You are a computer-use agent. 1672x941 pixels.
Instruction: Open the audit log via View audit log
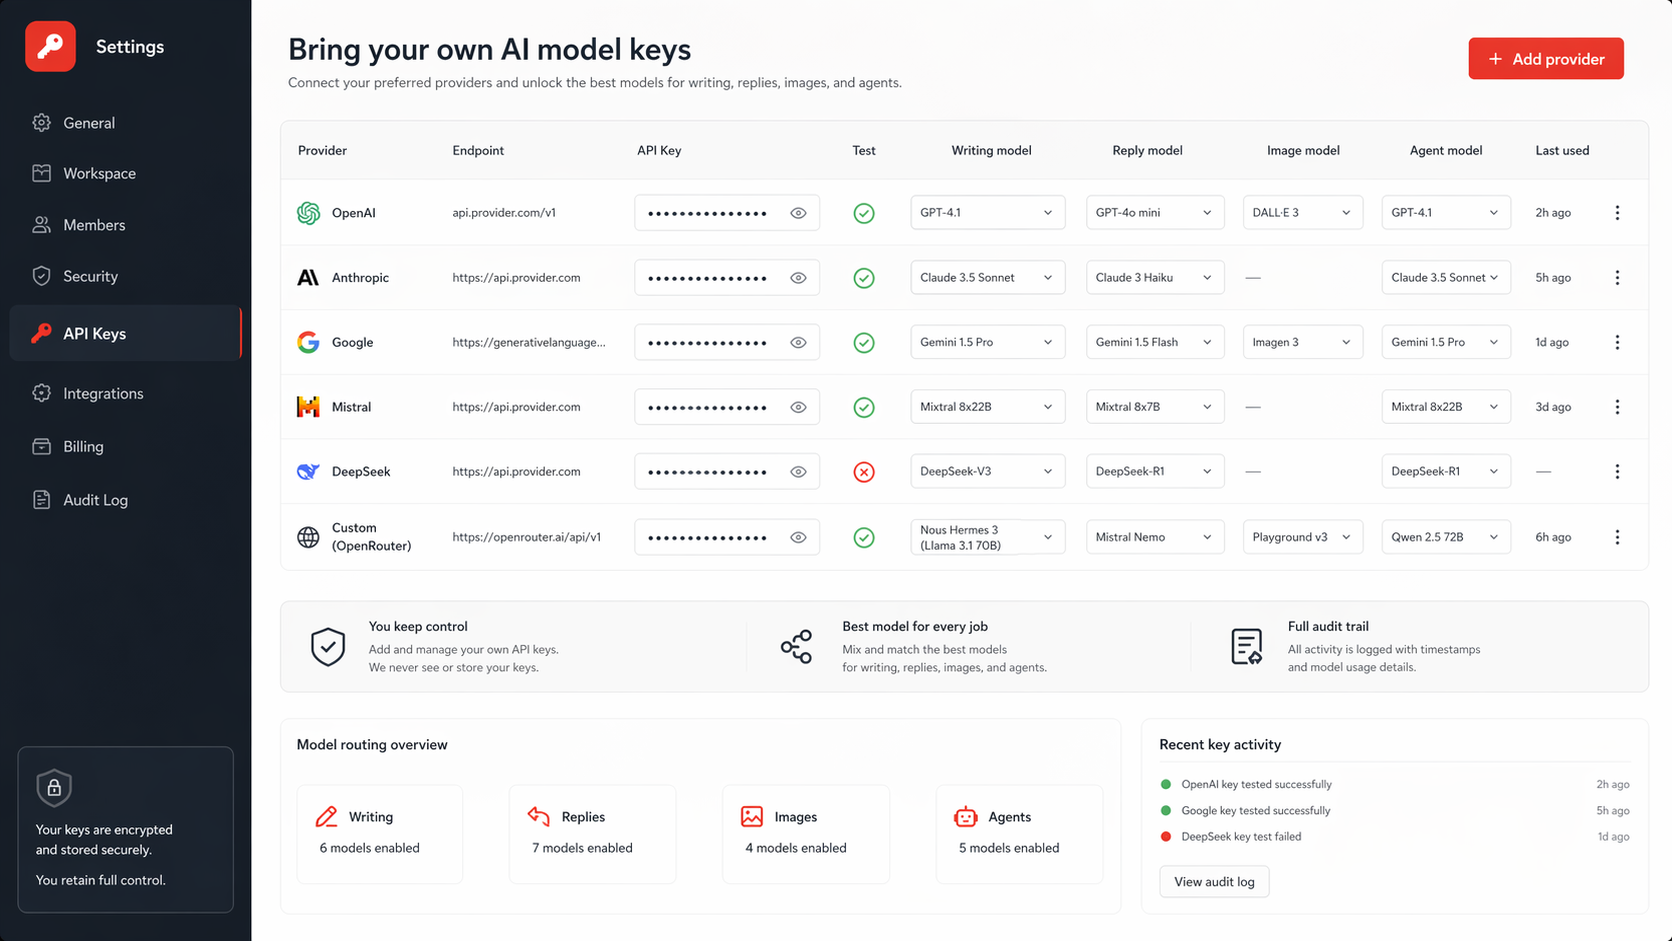coord(1214,881)
